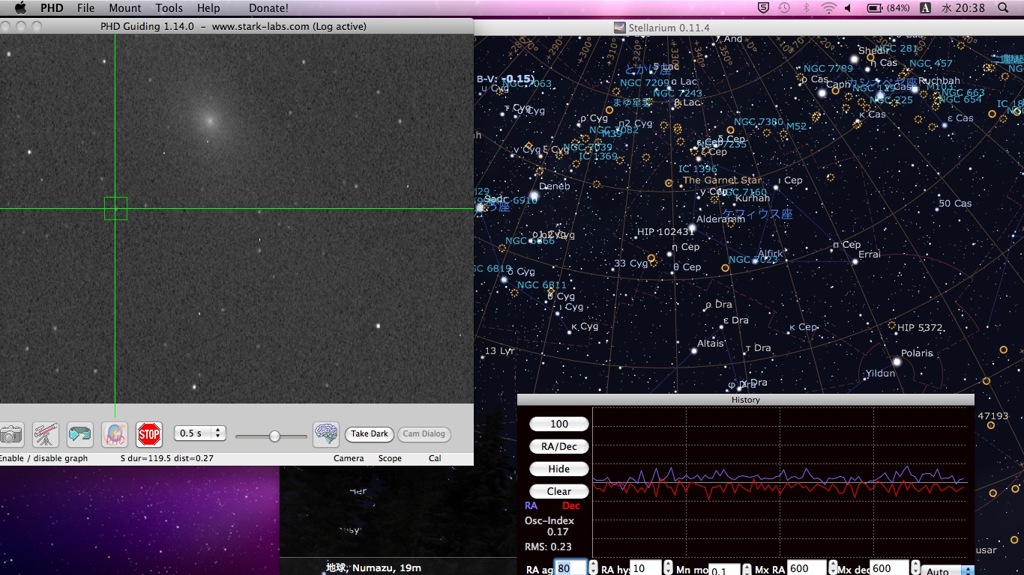Open the brain advanced settings icon
This screenshot has width=1024, height=575.
pyautogui.click(x=326, y=434)
